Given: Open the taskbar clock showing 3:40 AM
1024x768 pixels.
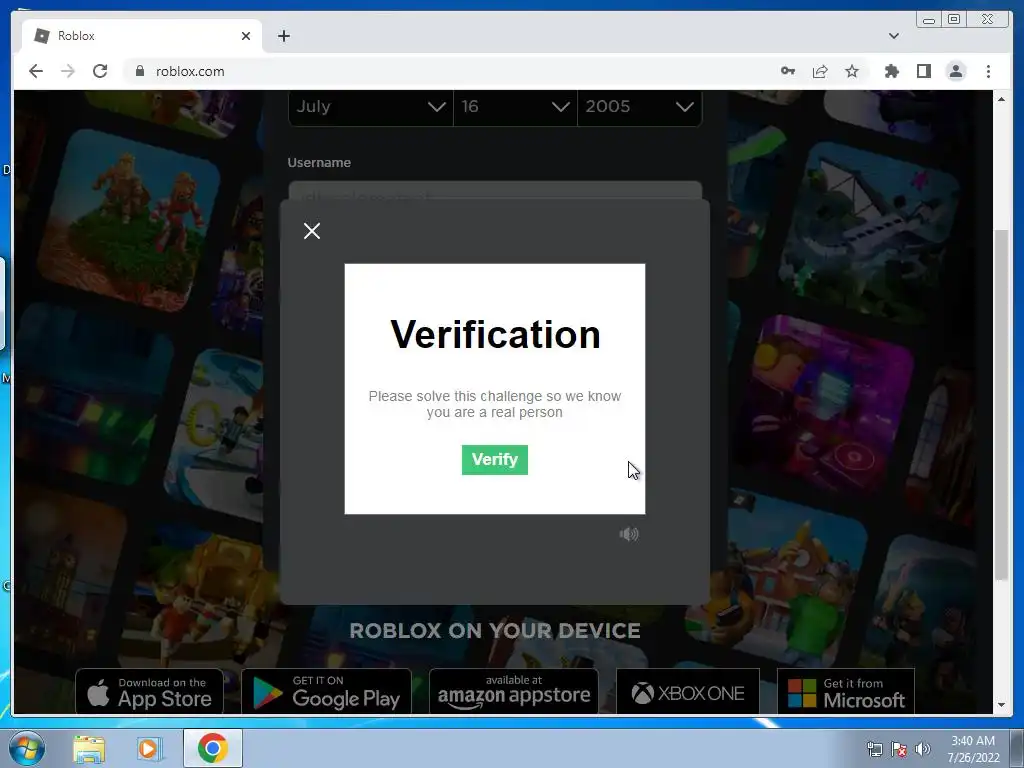Looking at the screenshot, I should pyautogui.click(x=973, y=749).
